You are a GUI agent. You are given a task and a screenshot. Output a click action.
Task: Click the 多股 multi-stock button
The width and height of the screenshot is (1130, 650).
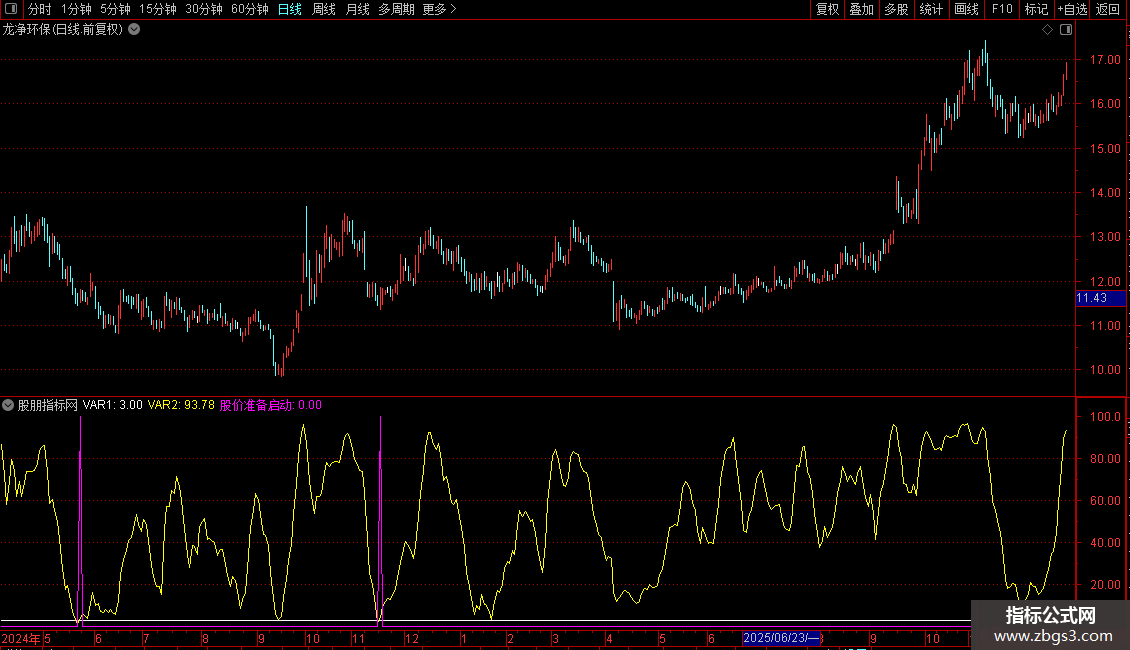pyautogui.click(x=896, y=9)
